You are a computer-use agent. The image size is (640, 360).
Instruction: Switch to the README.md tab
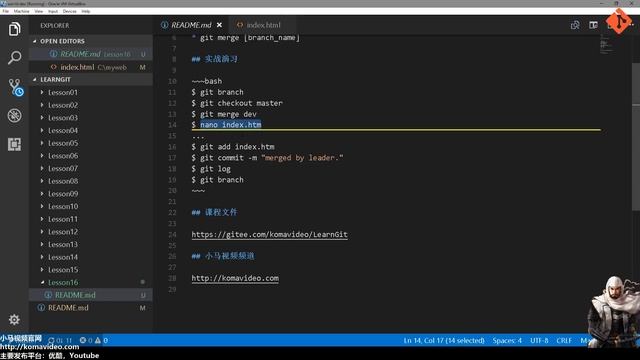[x=191, y=25]
